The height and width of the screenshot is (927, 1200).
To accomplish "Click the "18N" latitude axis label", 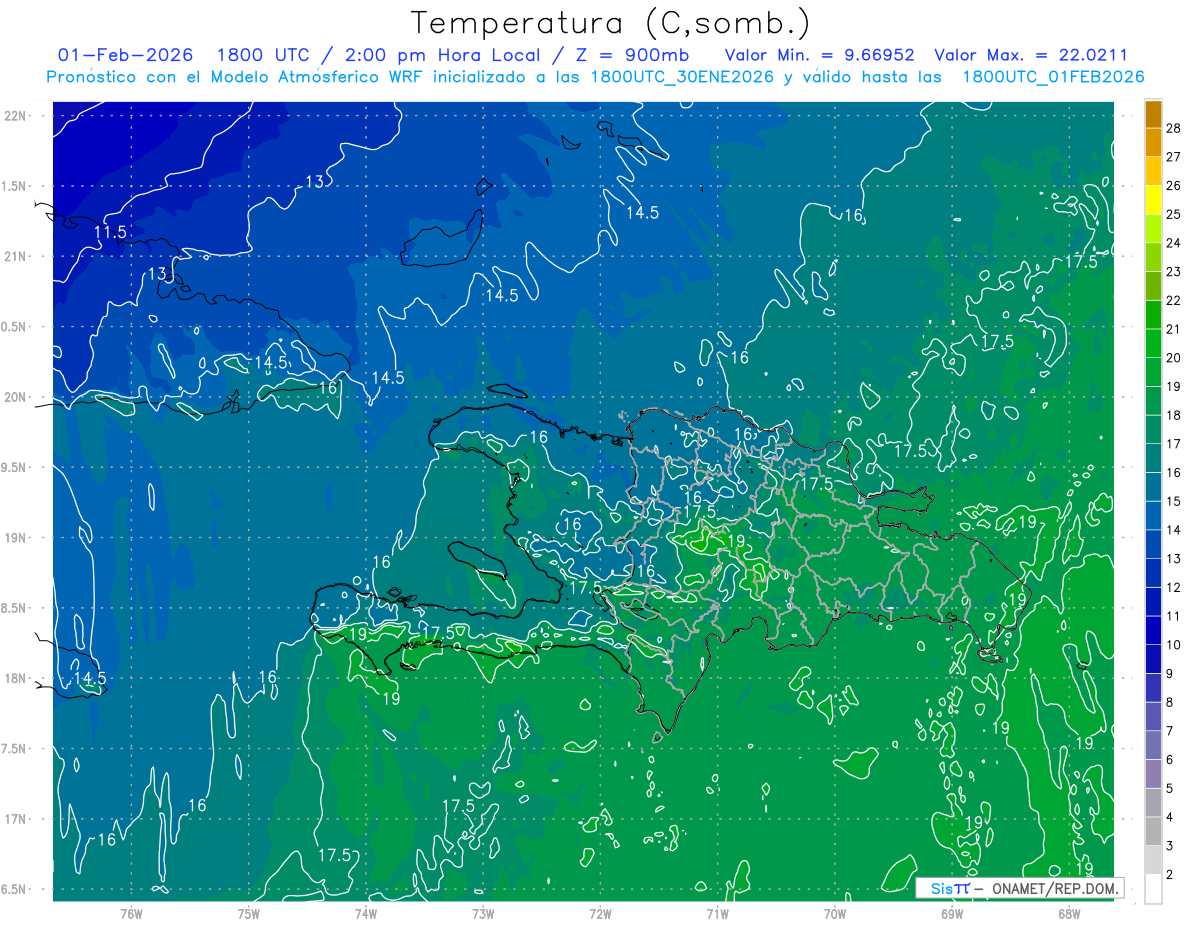I will point(16,678).
